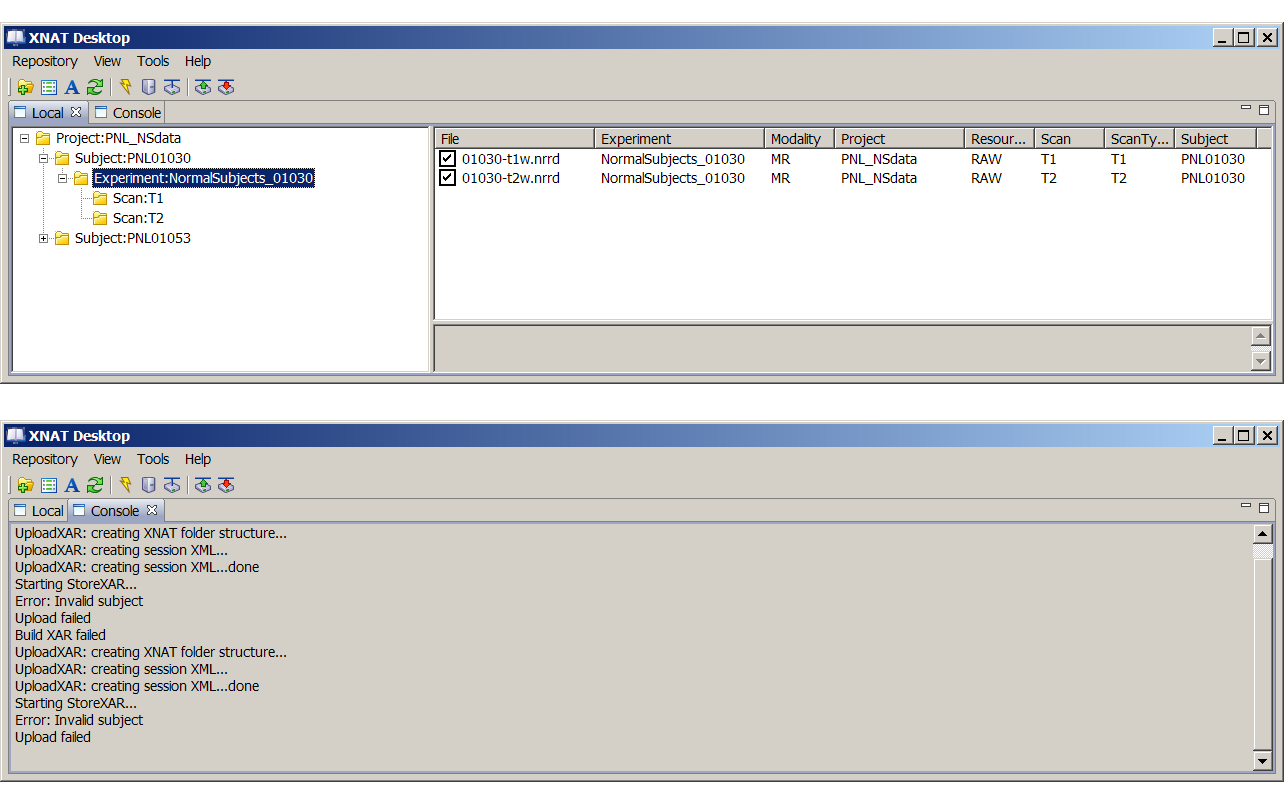Select the Scan:T1 folder in tree

click(x=137, y=198)
